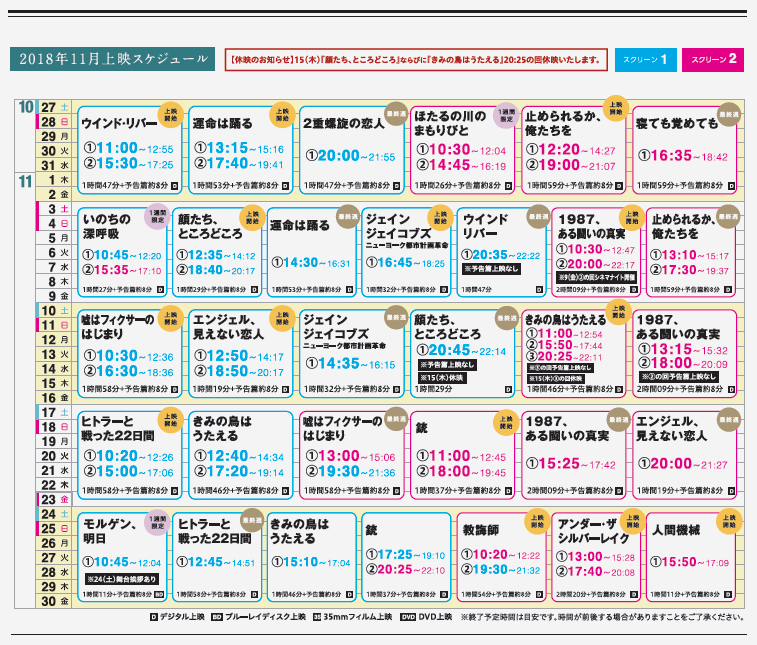The height and width of the screenshot is (645, 757).
Task: Click the 17:25~19:10 showtime
Action: [x=406, y=554]
